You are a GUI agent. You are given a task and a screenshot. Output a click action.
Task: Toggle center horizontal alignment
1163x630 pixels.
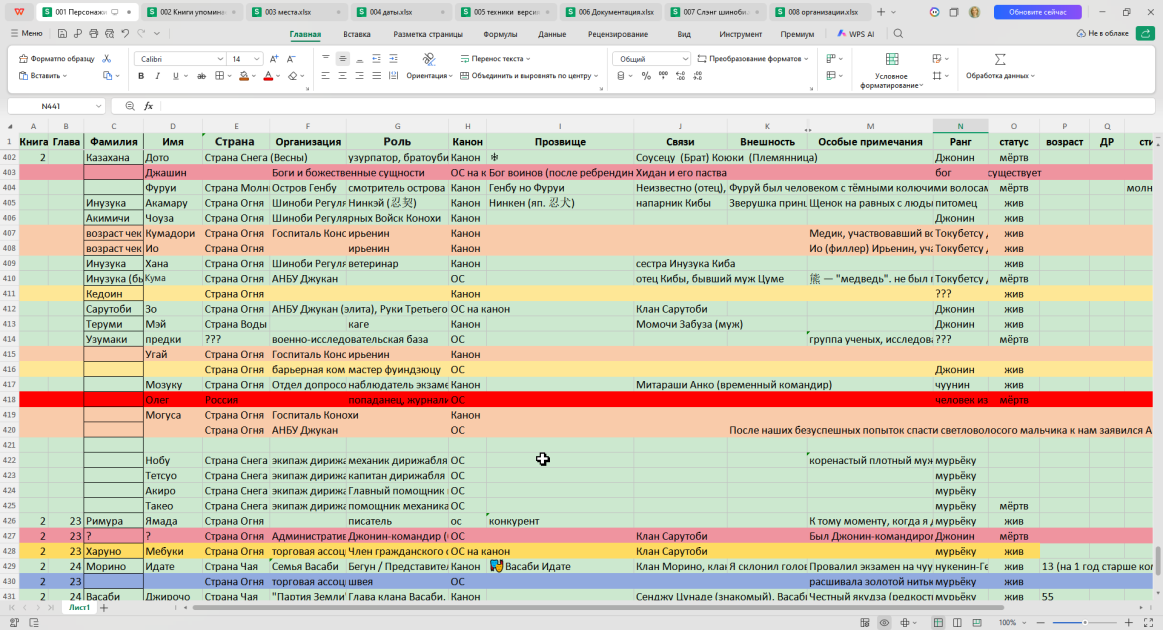pyautogui.click(x=342, y=76)
